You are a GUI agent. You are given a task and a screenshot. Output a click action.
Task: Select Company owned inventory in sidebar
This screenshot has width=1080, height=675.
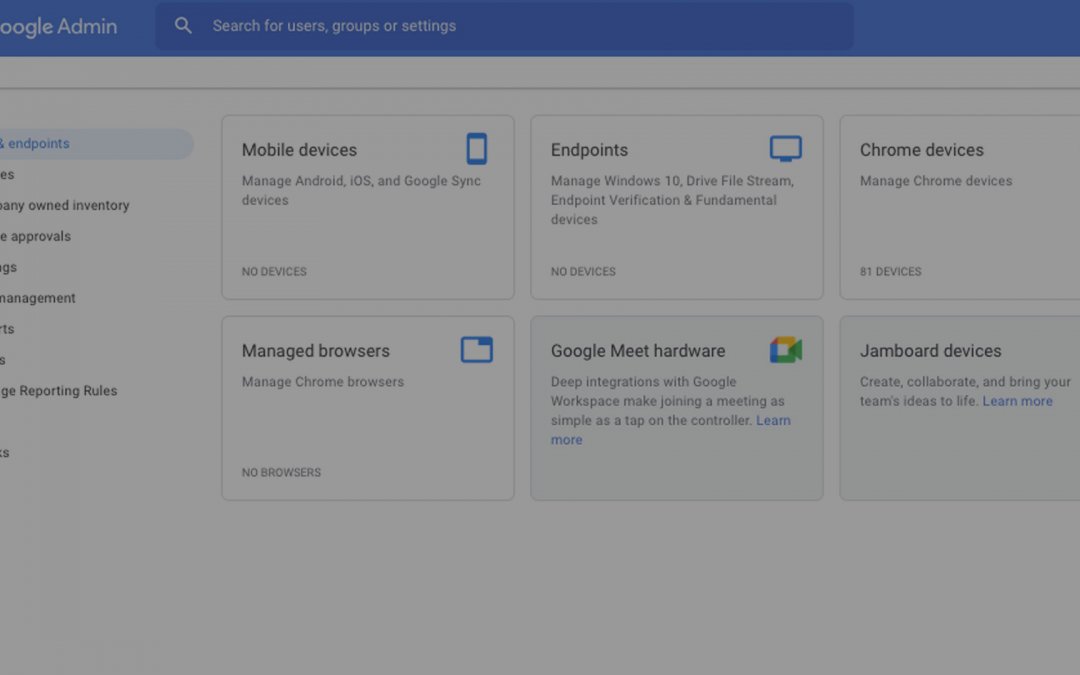click(65, 205)
